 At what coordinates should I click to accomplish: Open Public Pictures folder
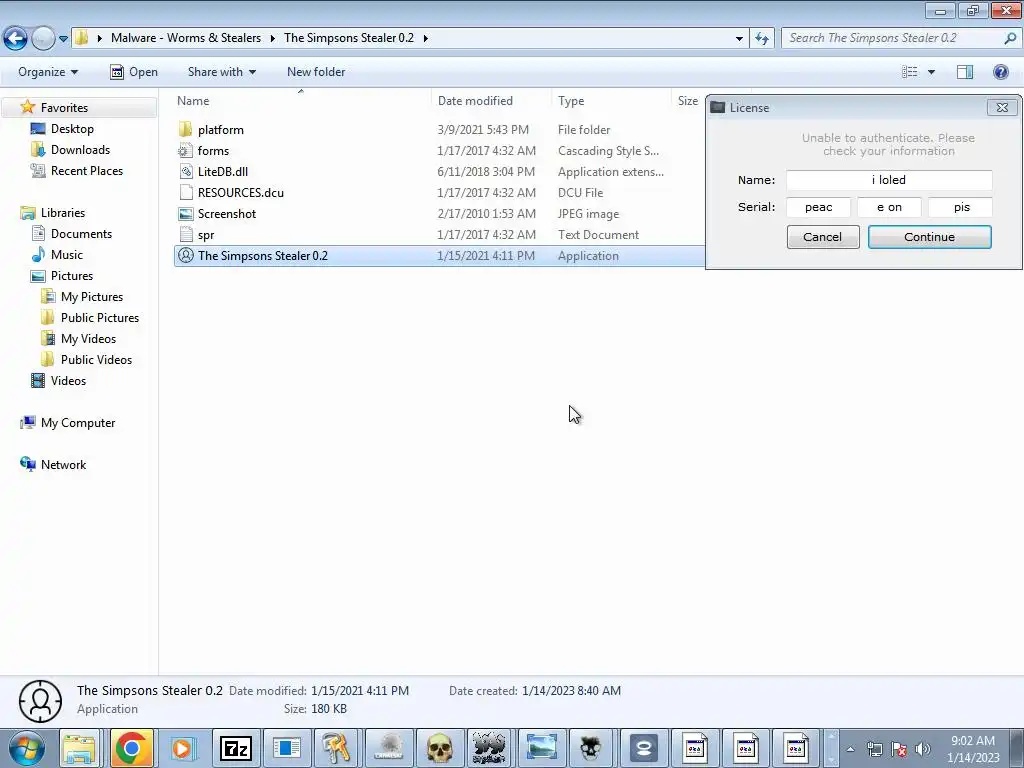point(99,317)
